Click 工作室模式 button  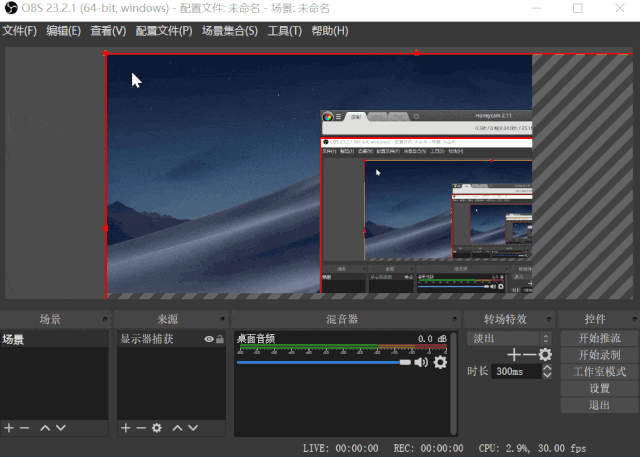(599, 372)
